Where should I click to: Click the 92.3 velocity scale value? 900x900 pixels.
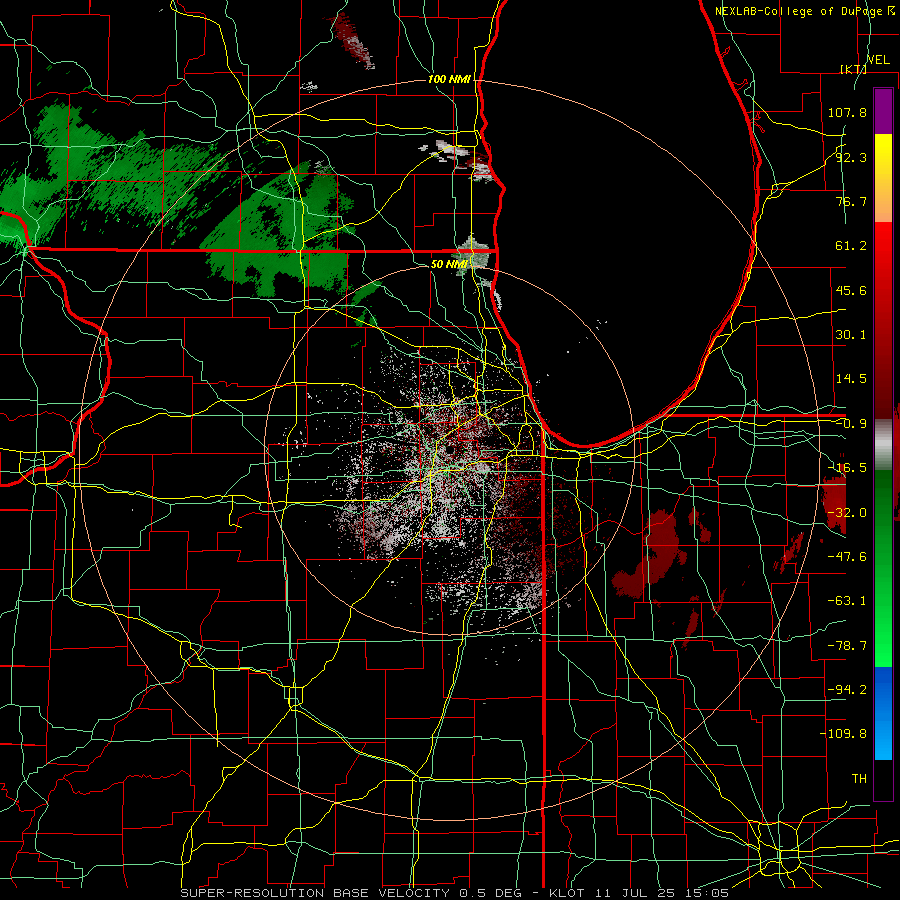851,157
